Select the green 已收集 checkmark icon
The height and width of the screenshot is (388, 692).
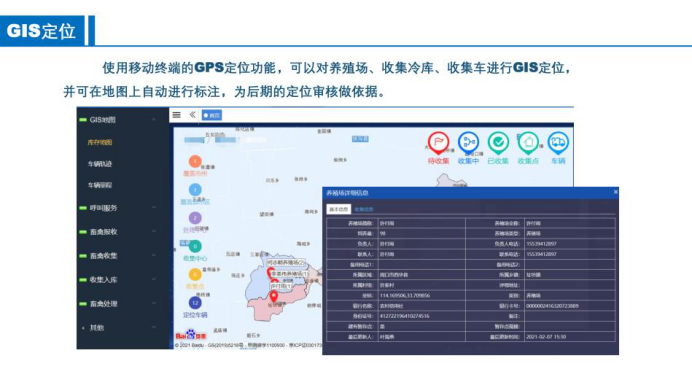(498, 143)
